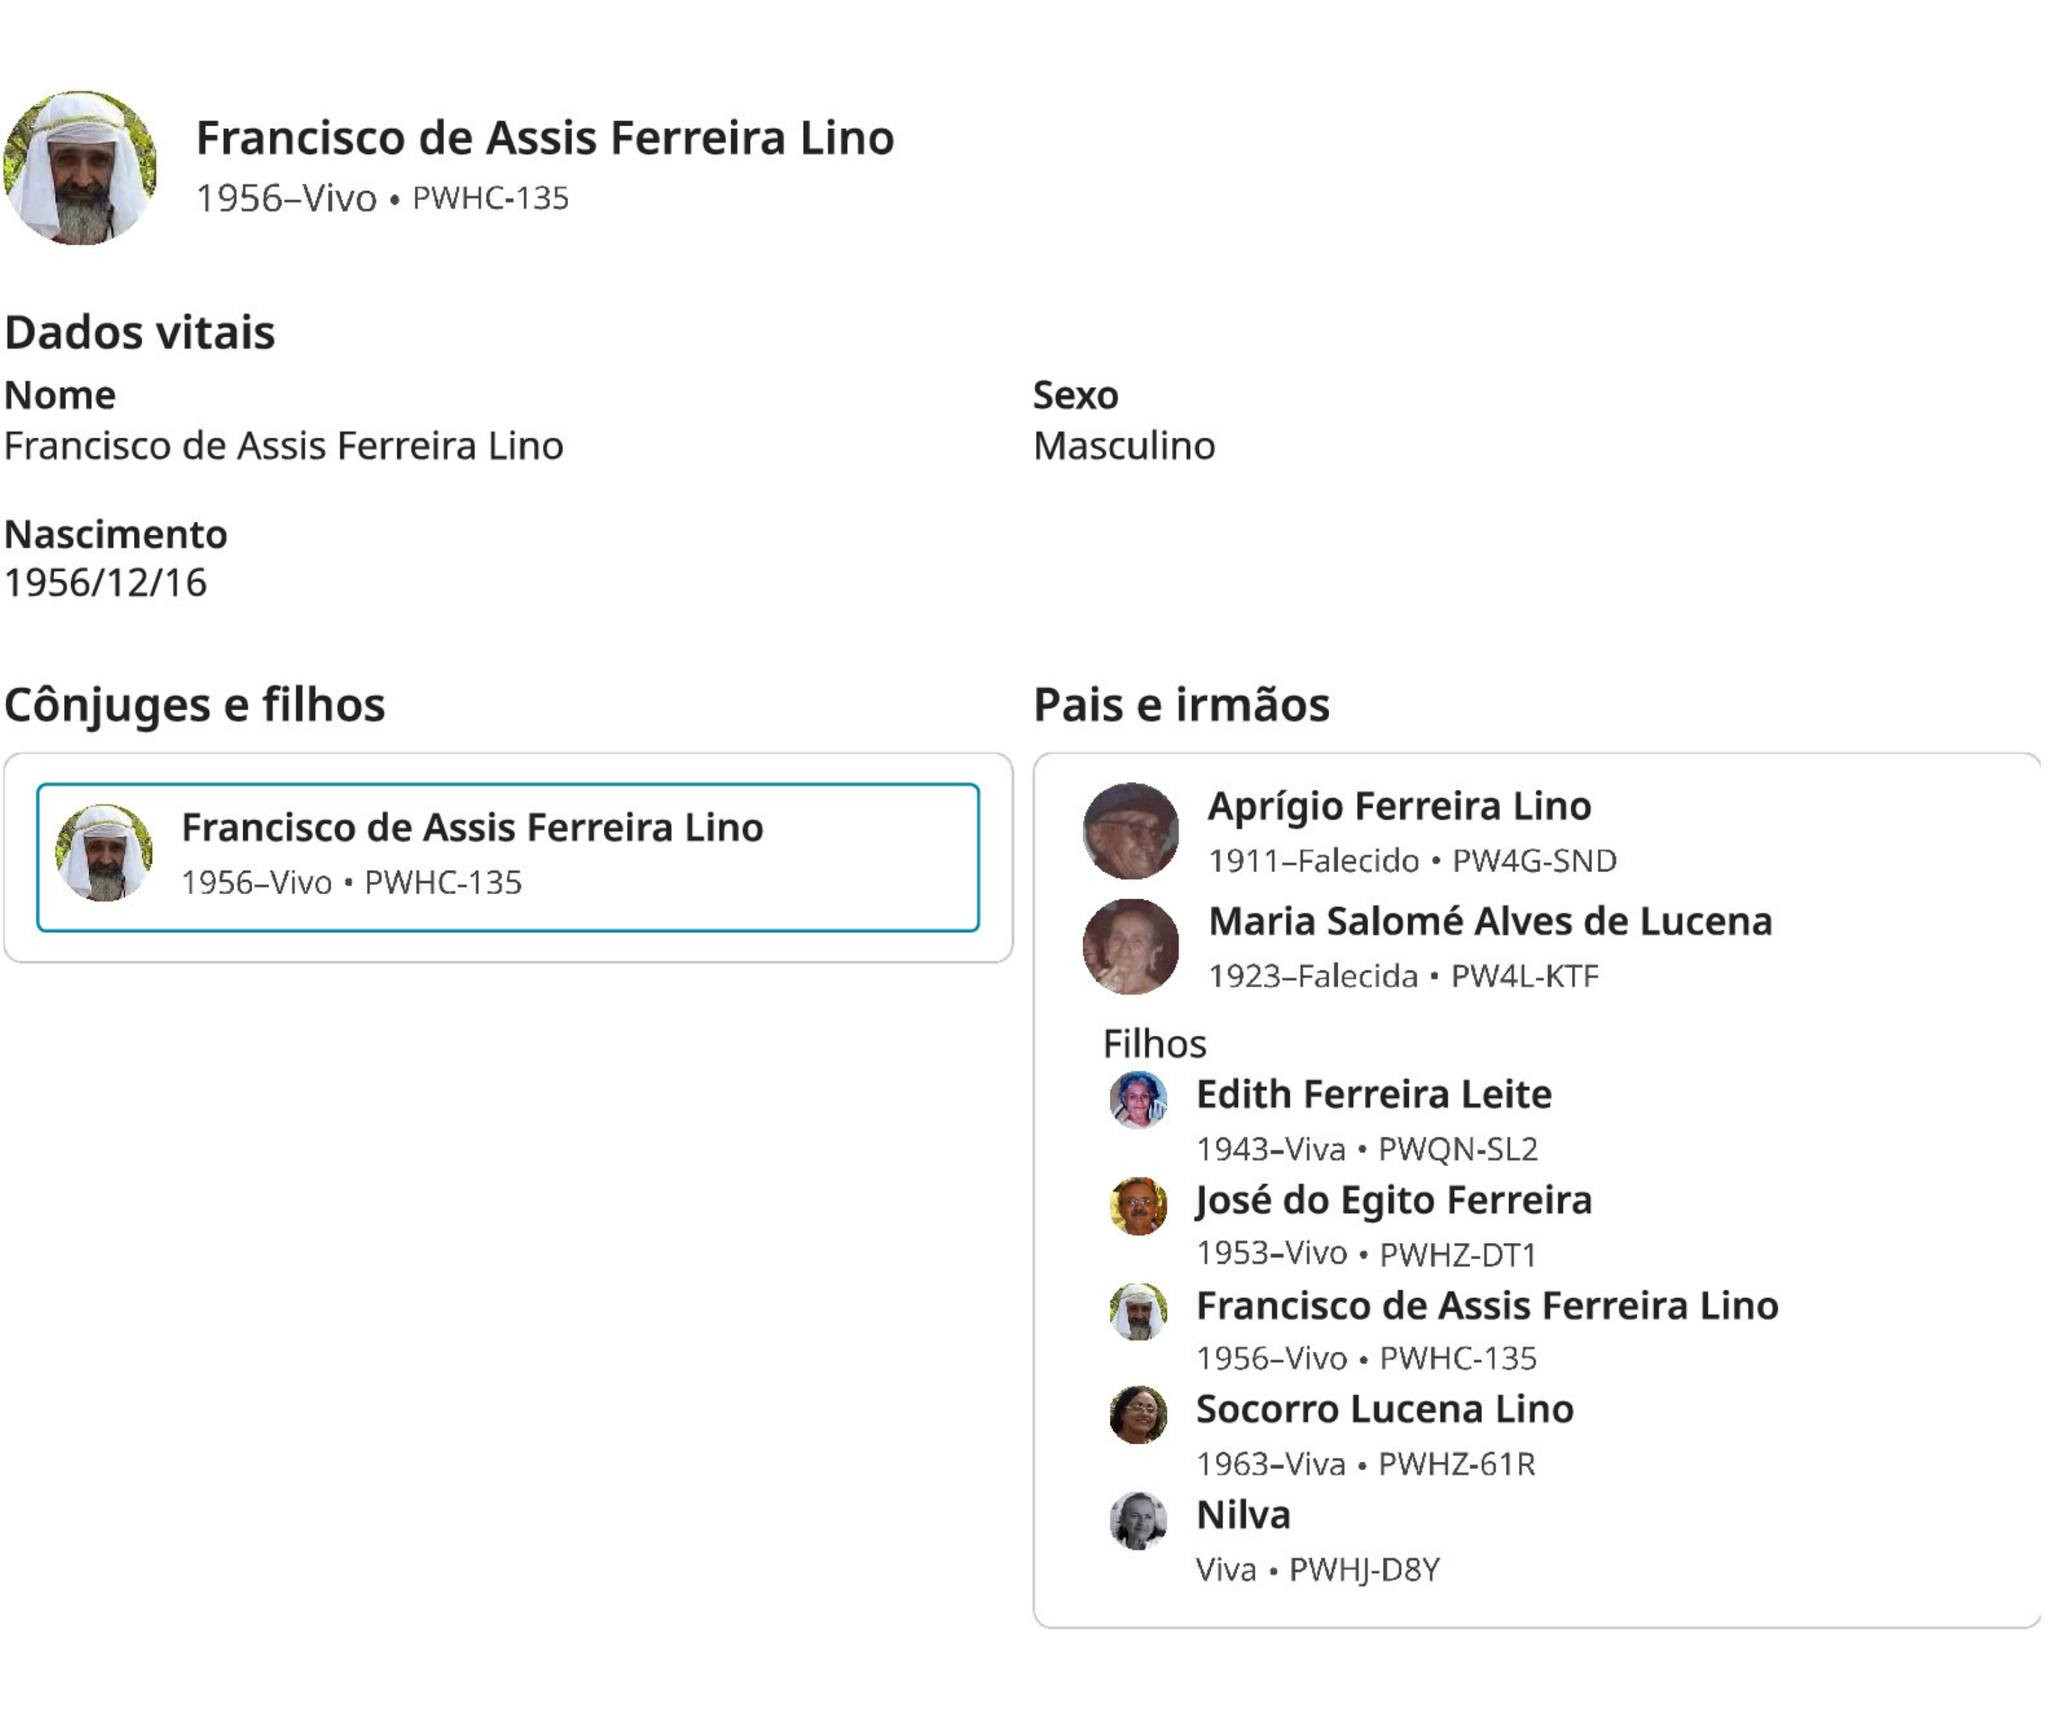This screenshot has width=2048, height=1717.
Task: Visit José do Egito Ferreira's profile link
Action: click(x=1394, y=1200)
